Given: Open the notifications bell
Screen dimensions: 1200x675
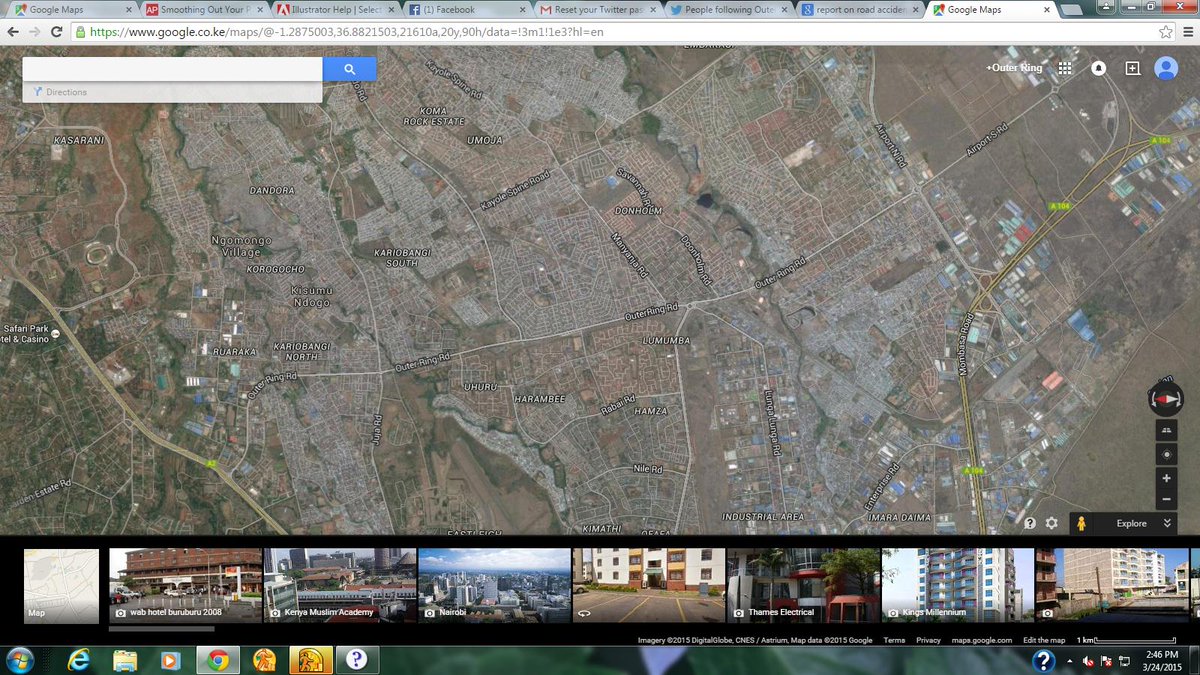Looking at the screenshot, I should [x=1098, y=68].
